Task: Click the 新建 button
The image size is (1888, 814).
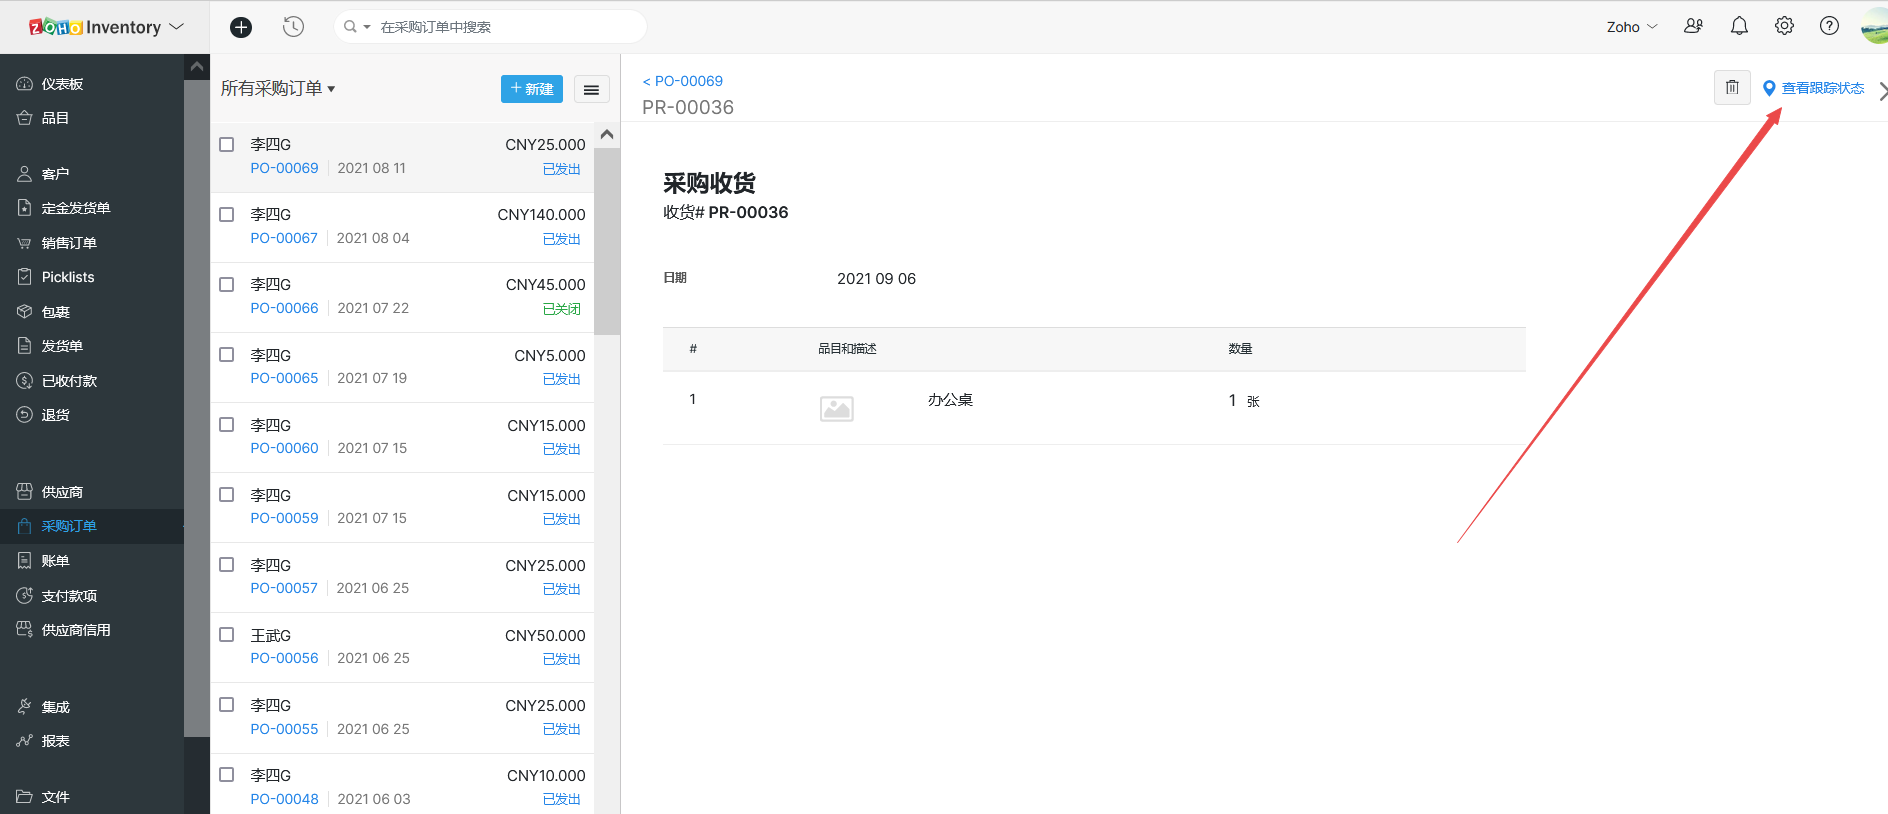Action: (x=531, y=89)
